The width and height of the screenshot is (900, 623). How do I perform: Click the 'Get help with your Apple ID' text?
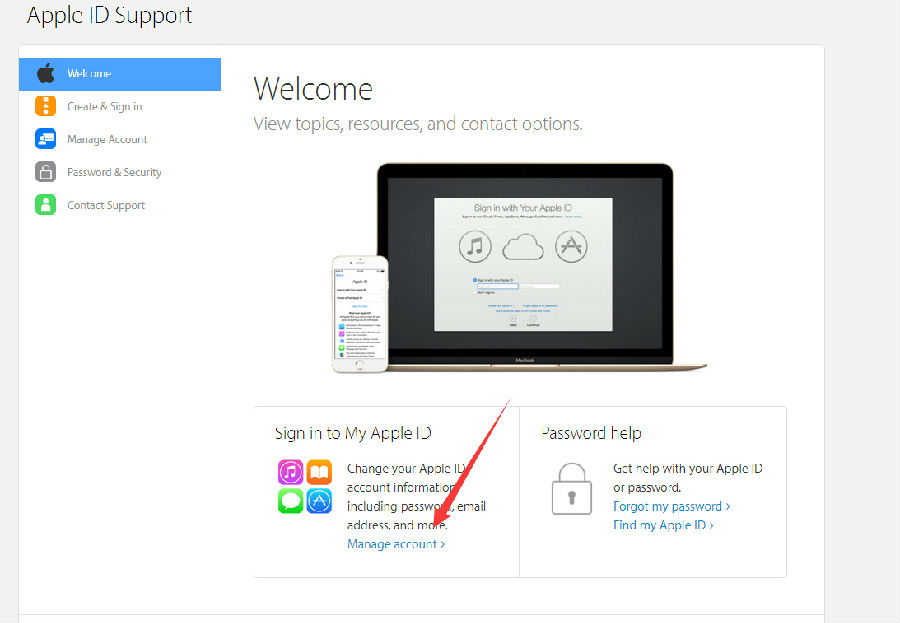[x=688, y=469]
